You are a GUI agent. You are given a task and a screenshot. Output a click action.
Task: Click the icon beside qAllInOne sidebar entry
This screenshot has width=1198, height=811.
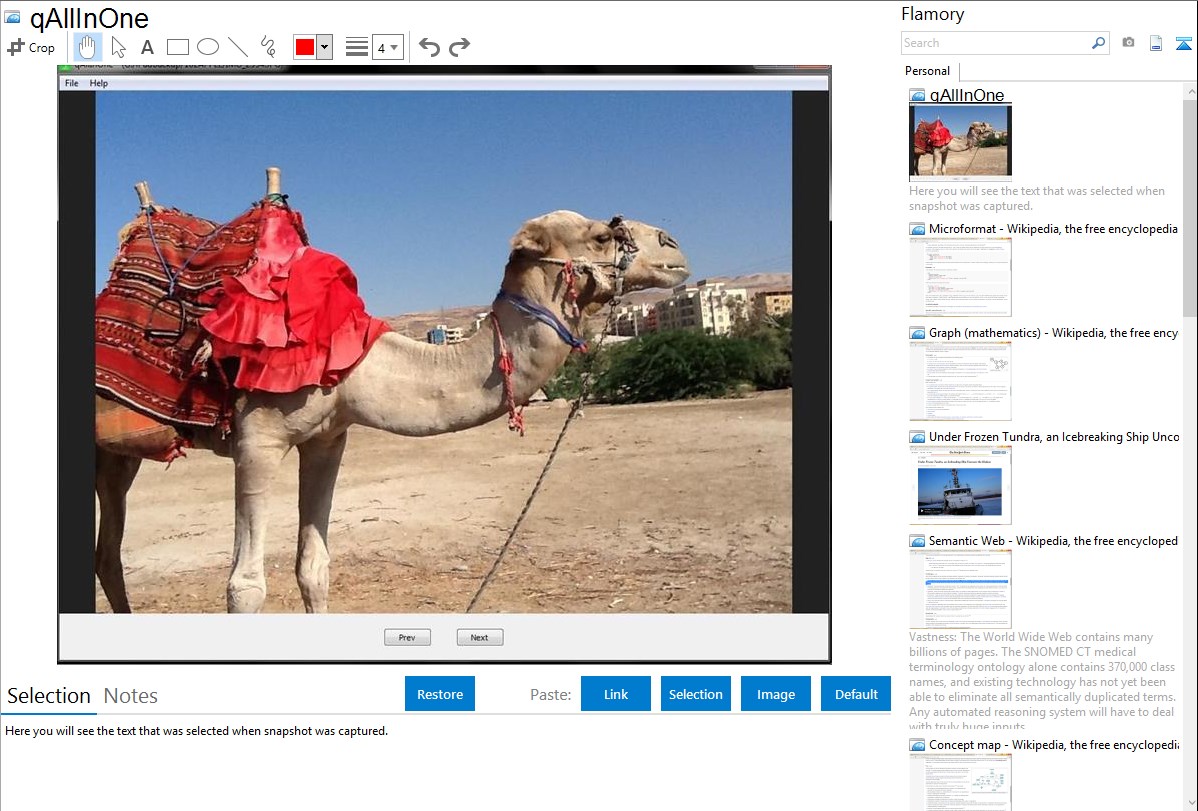tap(917, 95)
